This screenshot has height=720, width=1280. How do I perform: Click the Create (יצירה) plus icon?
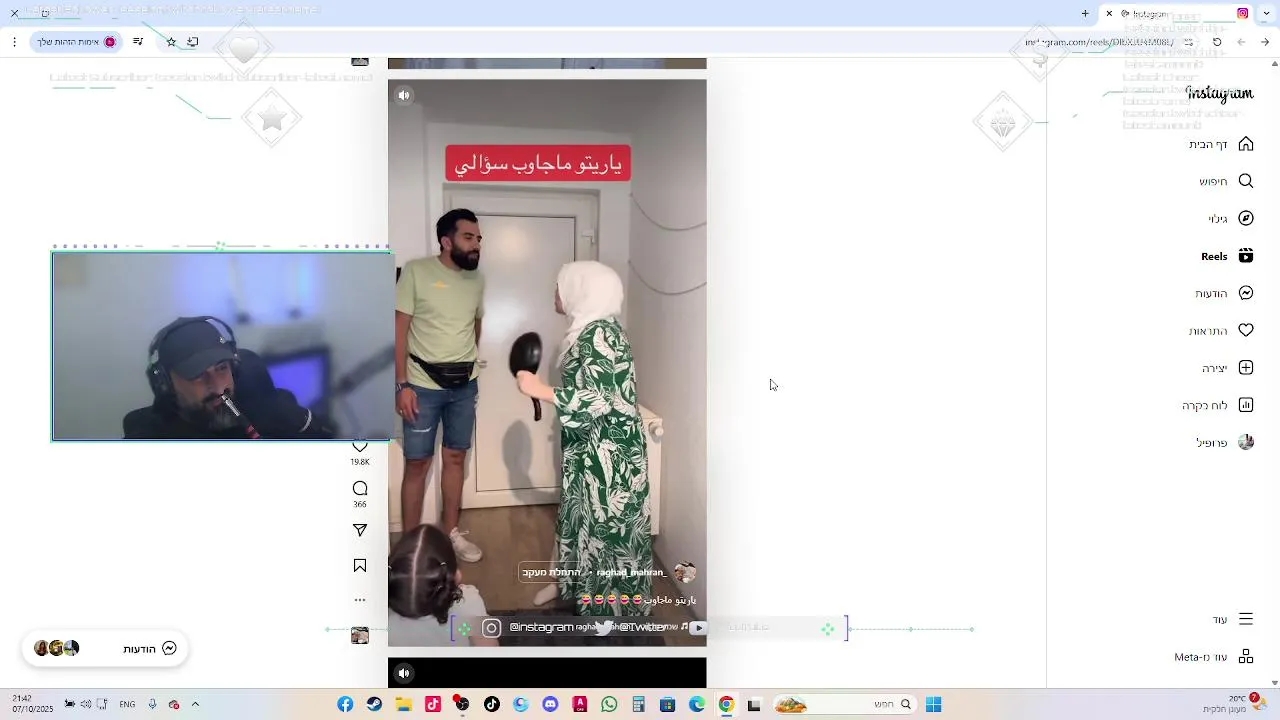pyautogui.click(x=1227, y=368)
